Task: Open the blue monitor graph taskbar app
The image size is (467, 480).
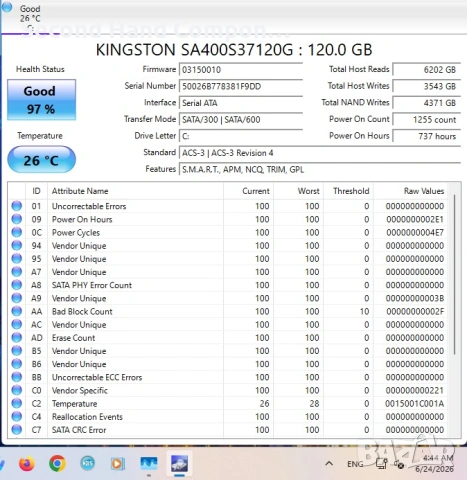Action: tap(149, 464)
